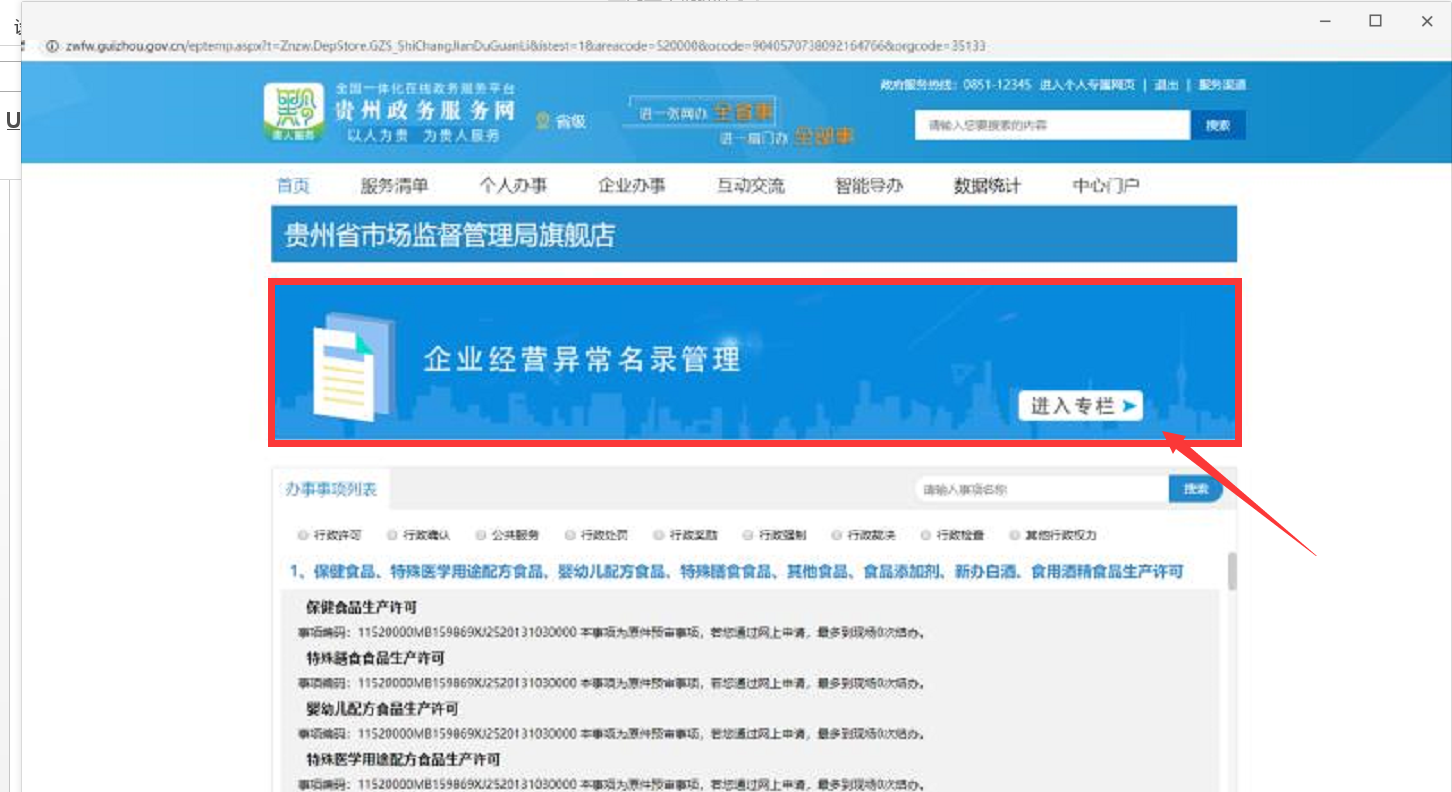Screen dimensions: 1452x792
Task: Click the 进入专栏 button on banner
Action: (x=1080, y=405)
